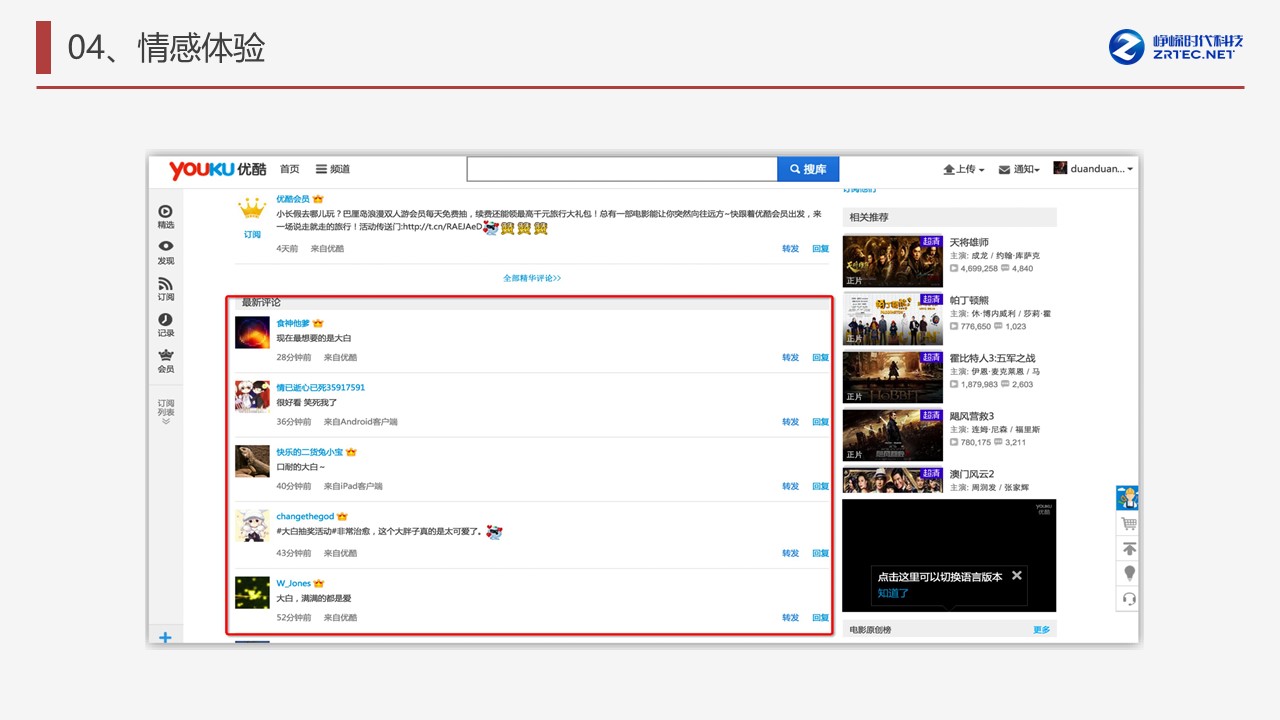Click the lightbulb feedback icon
The height and width of the screenshot is (720, 1280).
point(1129,573)
